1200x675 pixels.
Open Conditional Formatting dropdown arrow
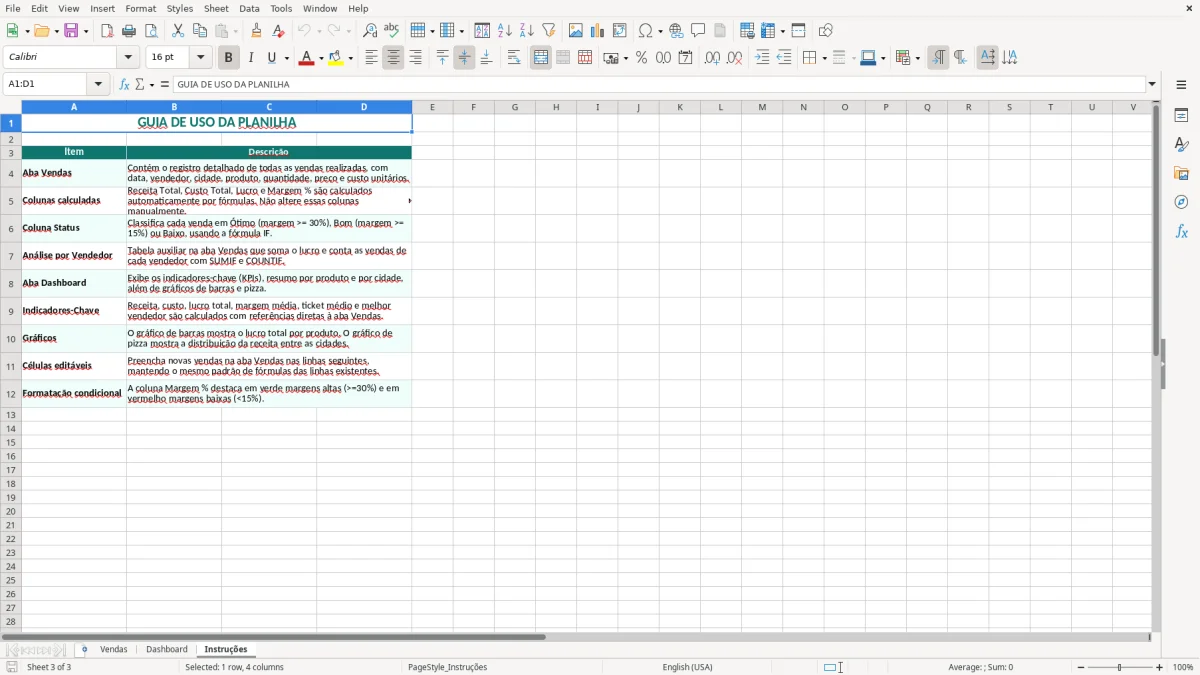(x=917, y=58)
